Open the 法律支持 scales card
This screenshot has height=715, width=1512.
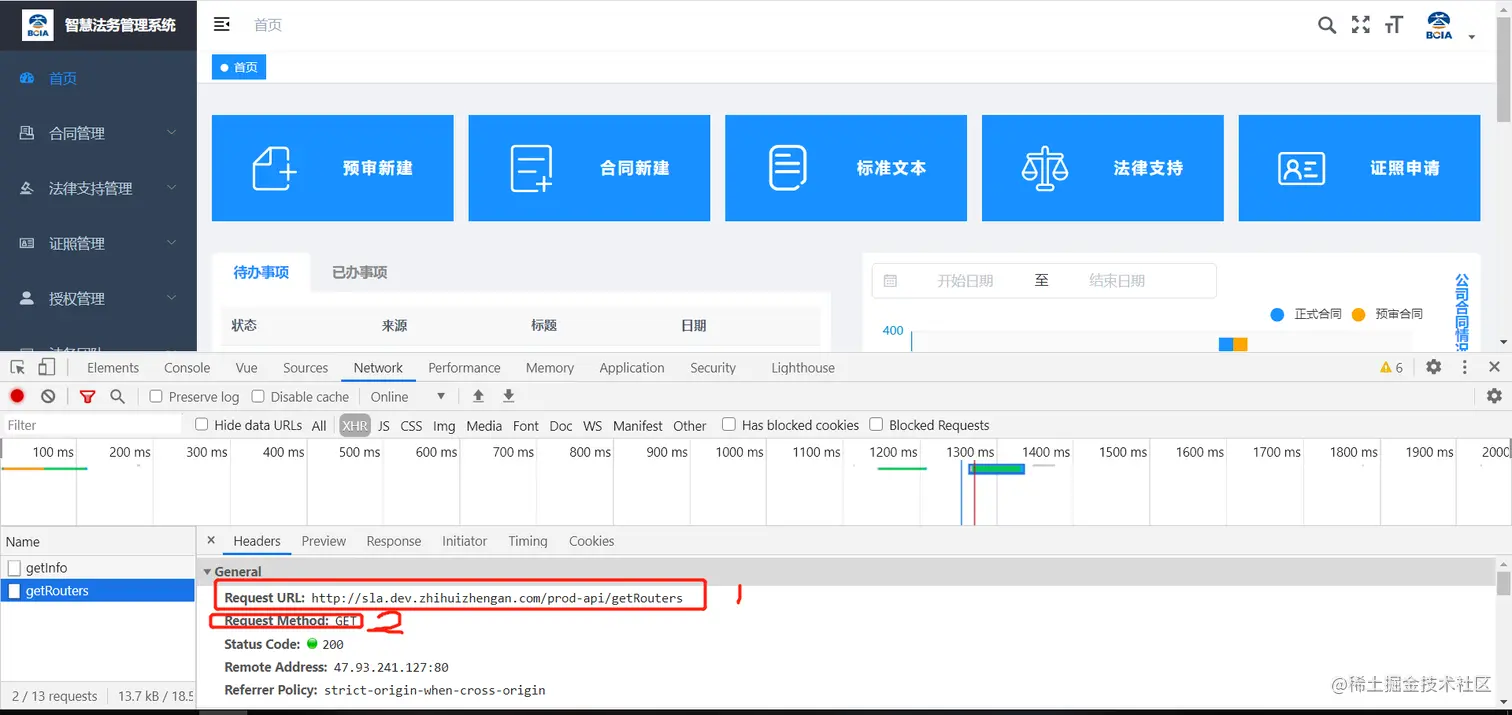1103,168
